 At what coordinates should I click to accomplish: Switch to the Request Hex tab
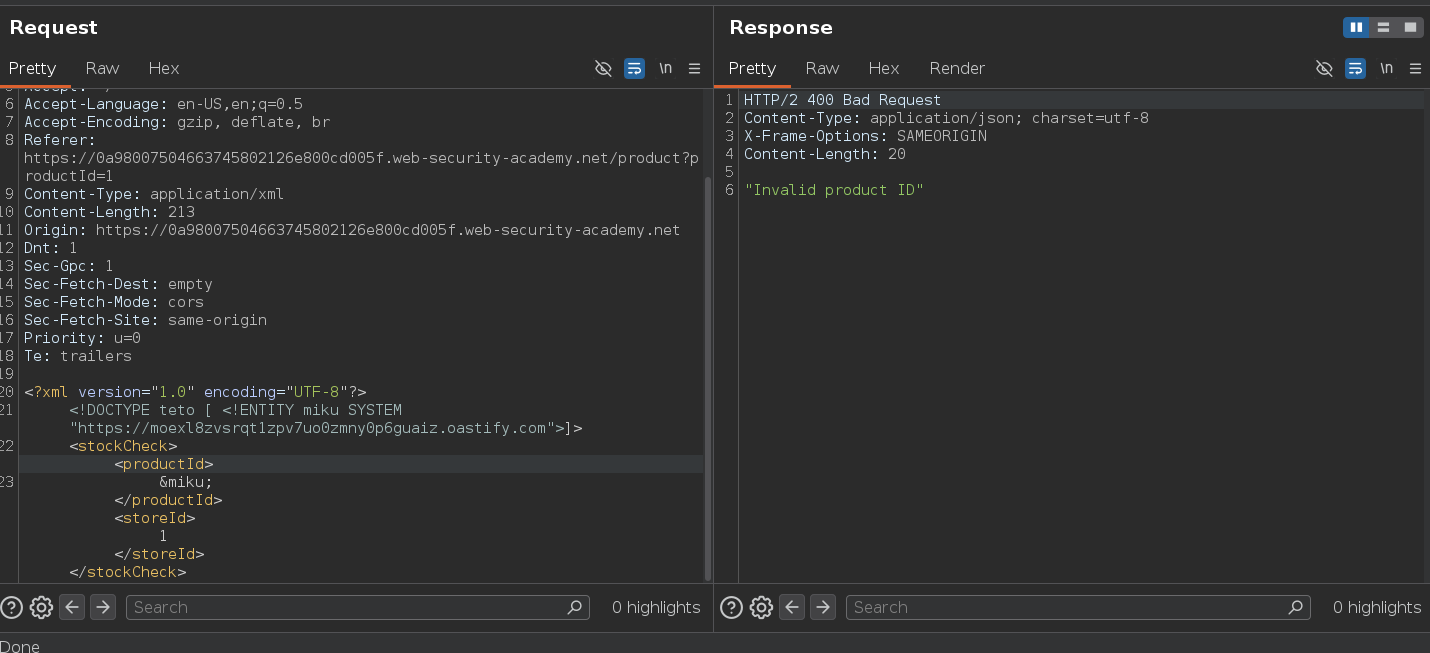coord(164,68)
